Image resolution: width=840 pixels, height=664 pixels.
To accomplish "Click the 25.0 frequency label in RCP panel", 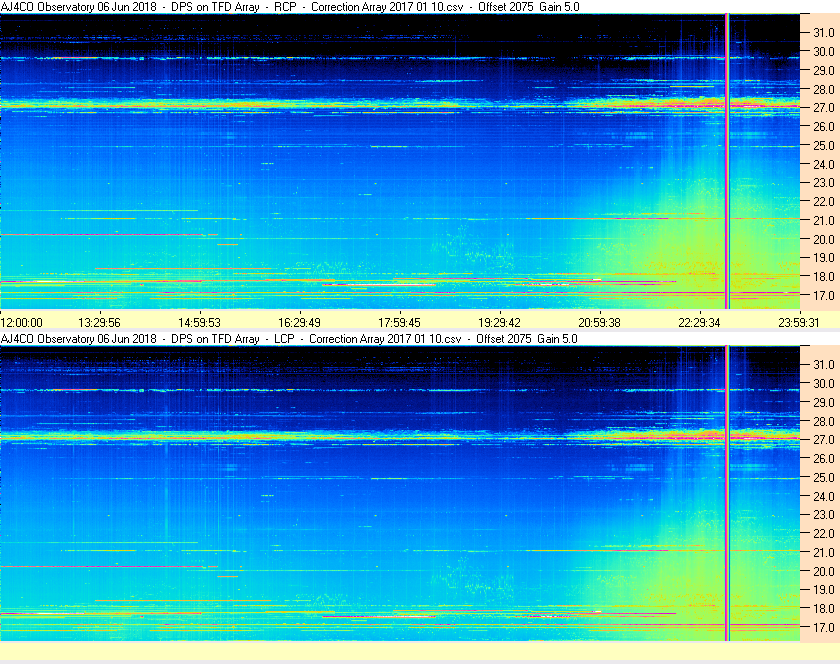I will pos(824,145).
